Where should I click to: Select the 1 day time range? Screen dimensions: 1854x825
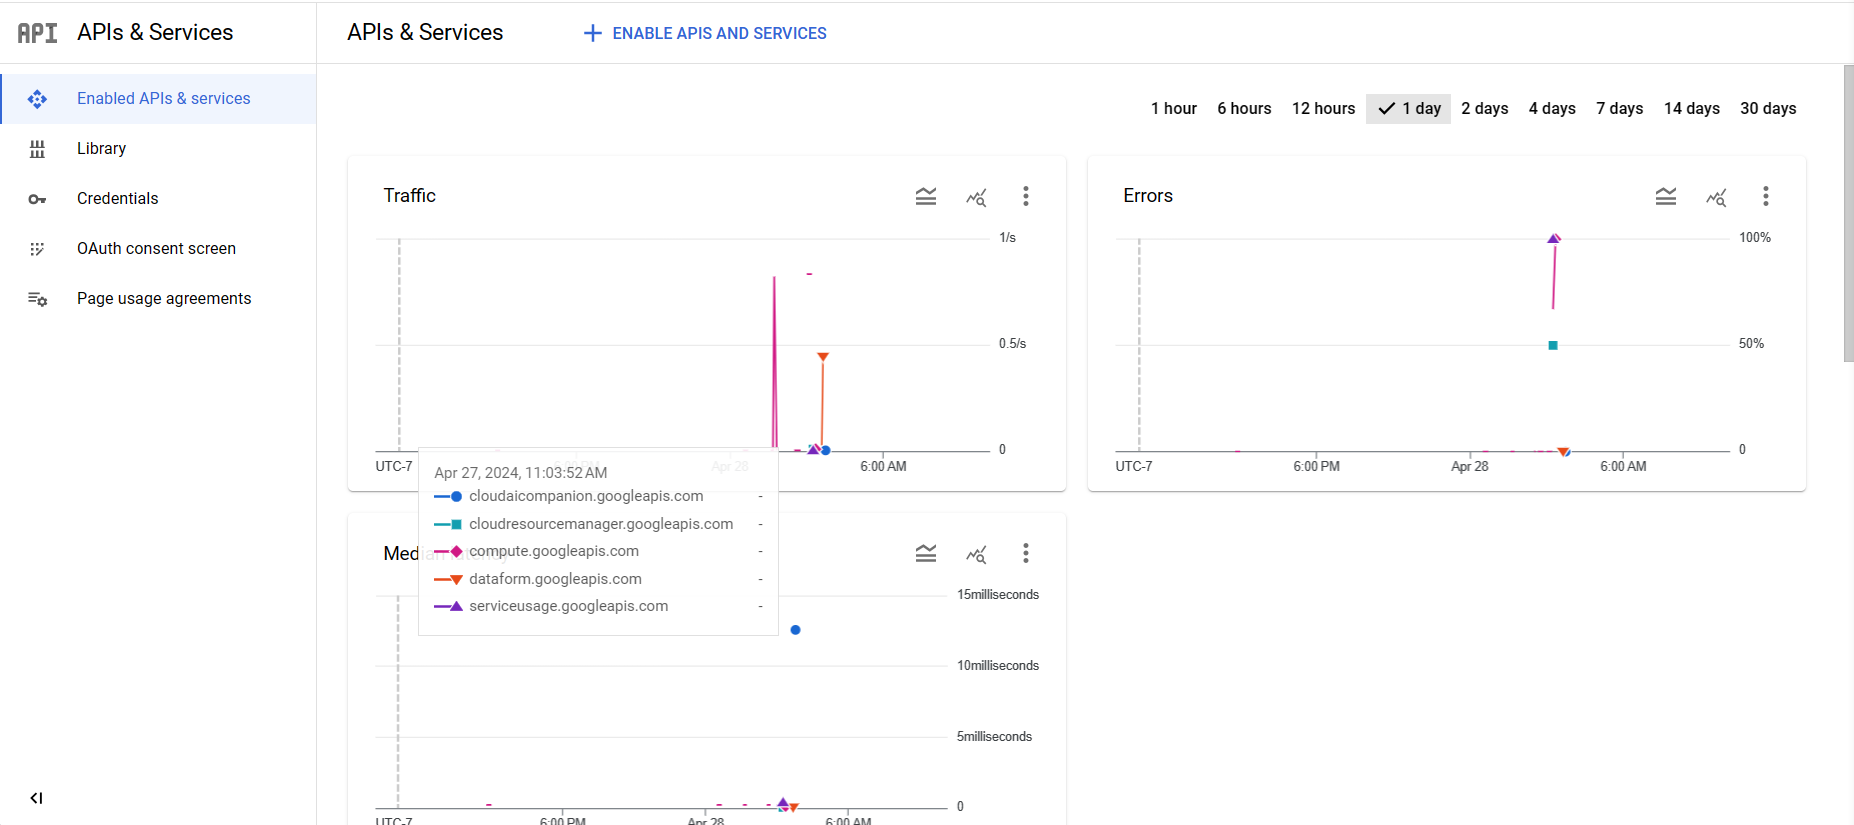tap(1408, 108)
